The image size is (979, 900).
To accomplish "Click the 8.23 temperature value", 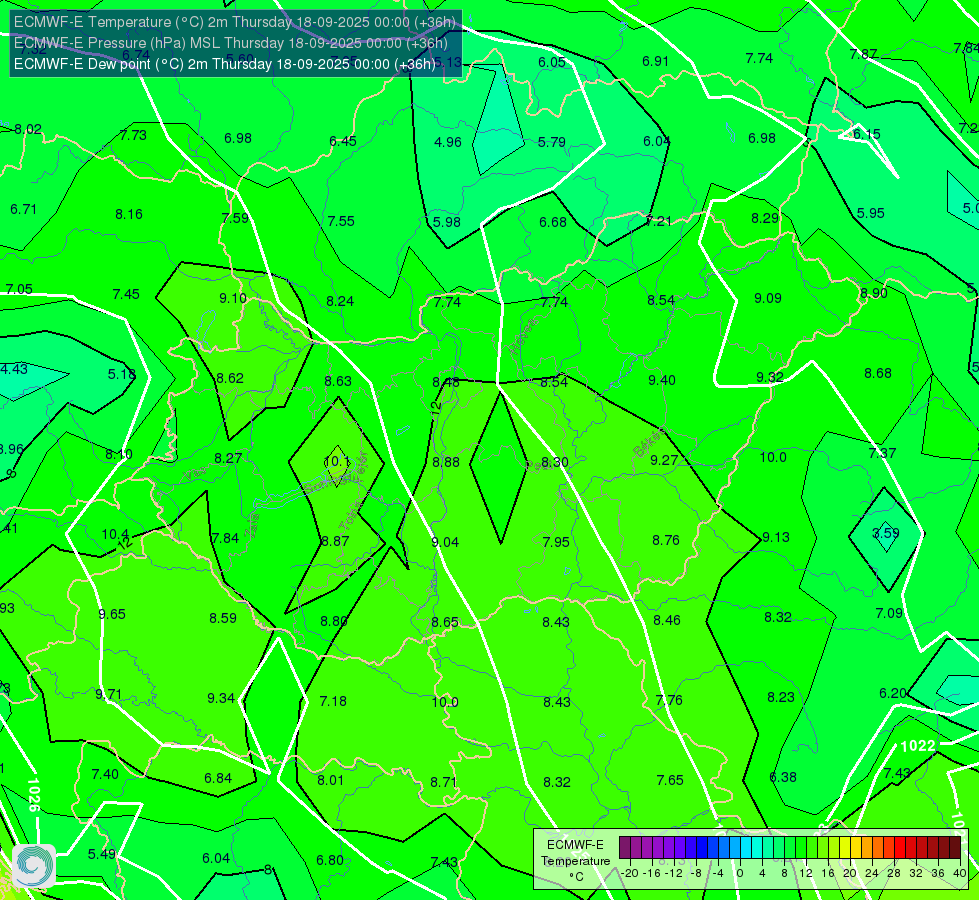I will coord(780,698).
